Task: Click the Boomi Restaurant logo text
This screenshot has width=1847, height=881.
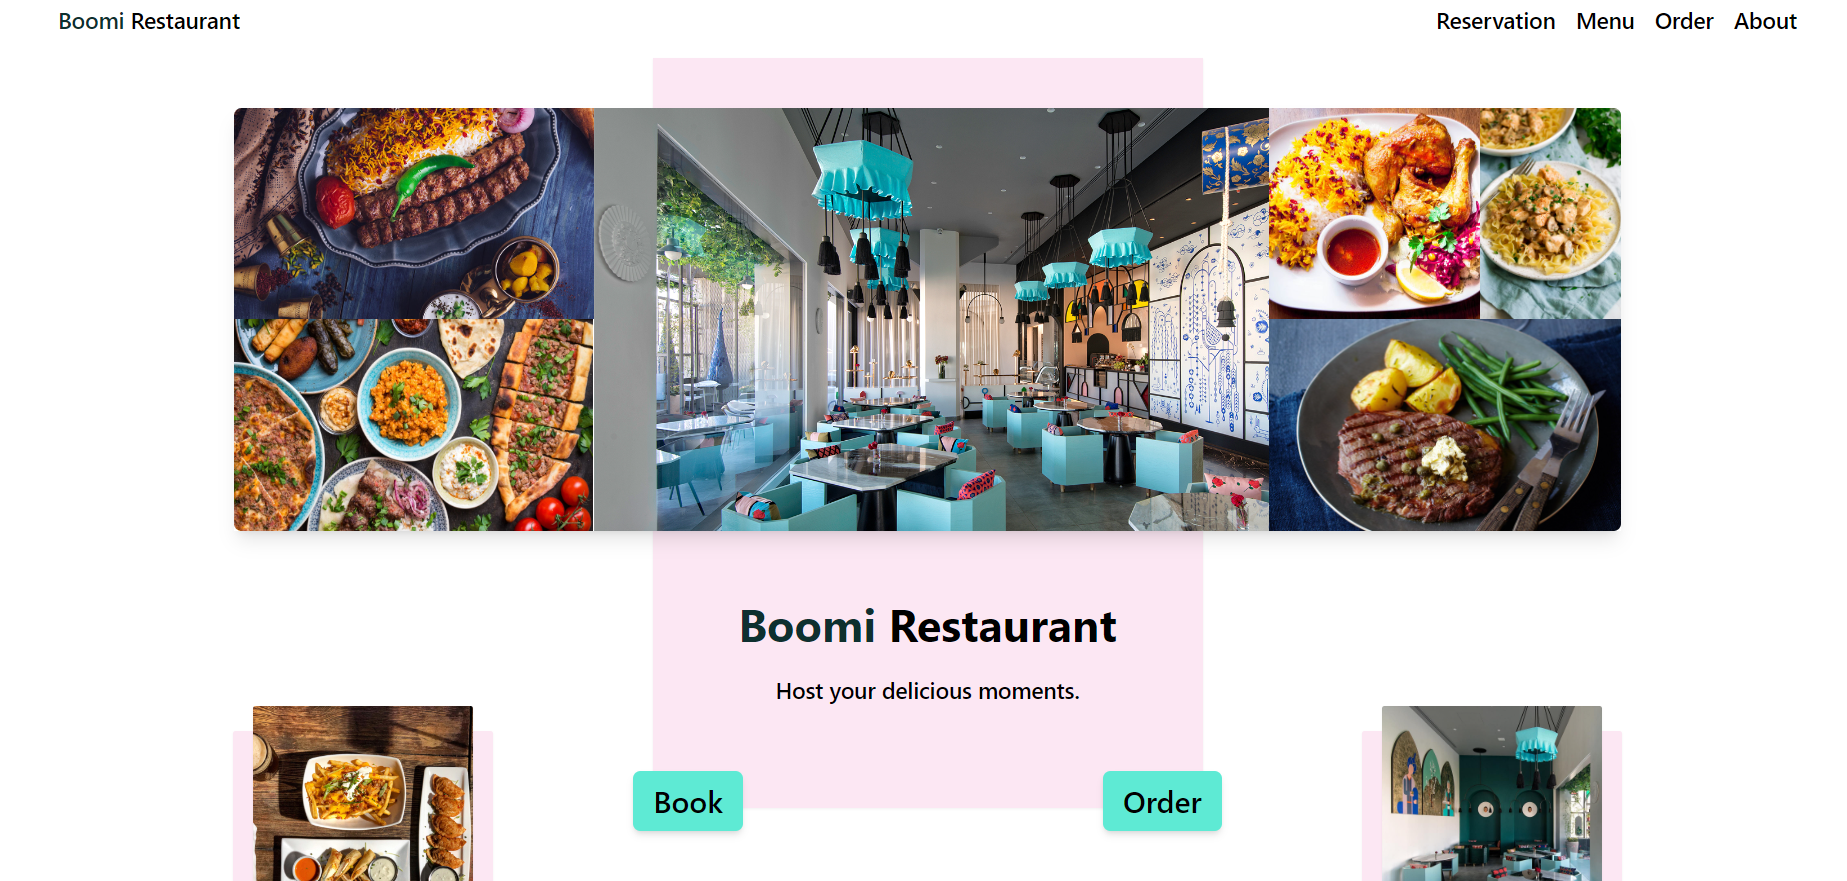Action: pyautogui.click(x=149, y=21)
